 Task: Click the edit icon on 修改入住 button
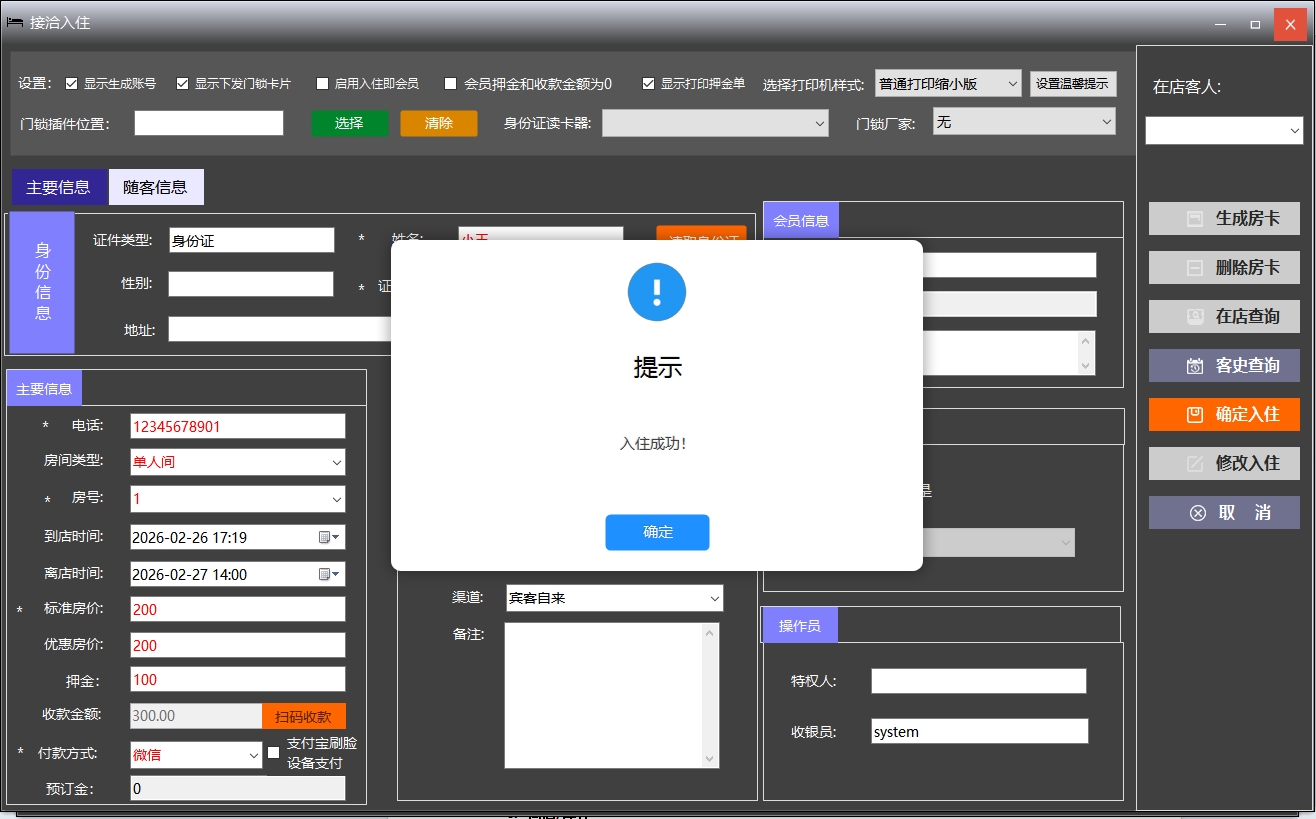[1195, 463]
